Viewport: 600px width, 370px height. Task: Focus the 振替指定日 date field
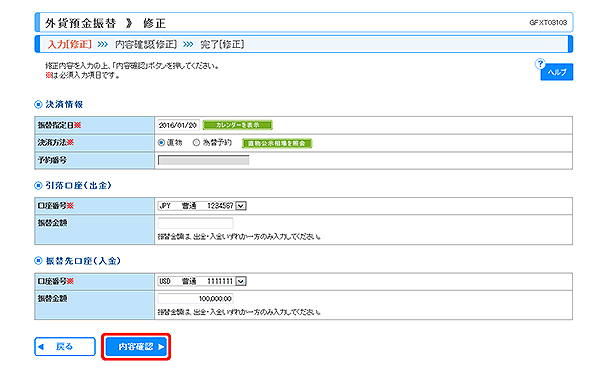(178, 125)
